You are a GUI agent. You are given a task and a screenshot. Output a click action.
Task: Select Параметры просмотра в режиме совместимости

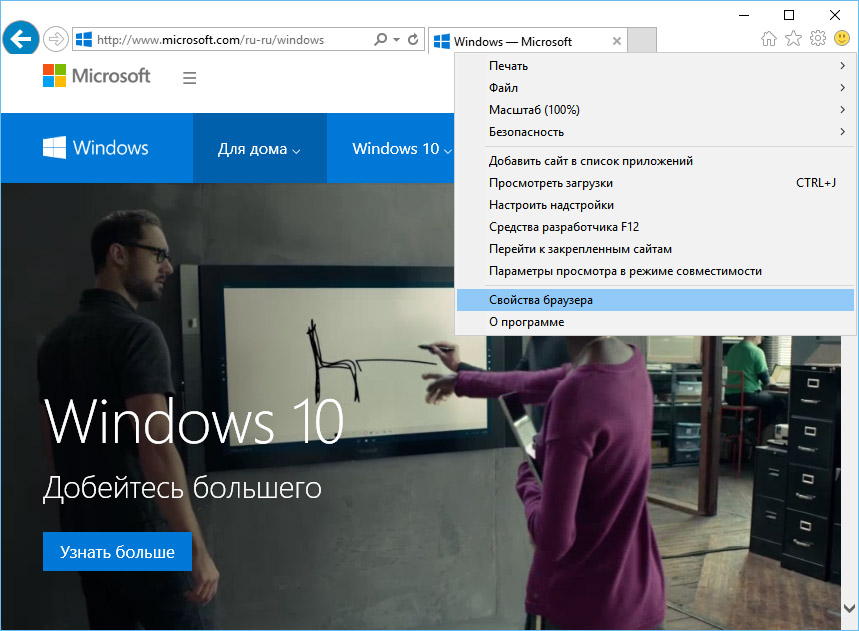[x=655, y=271]
